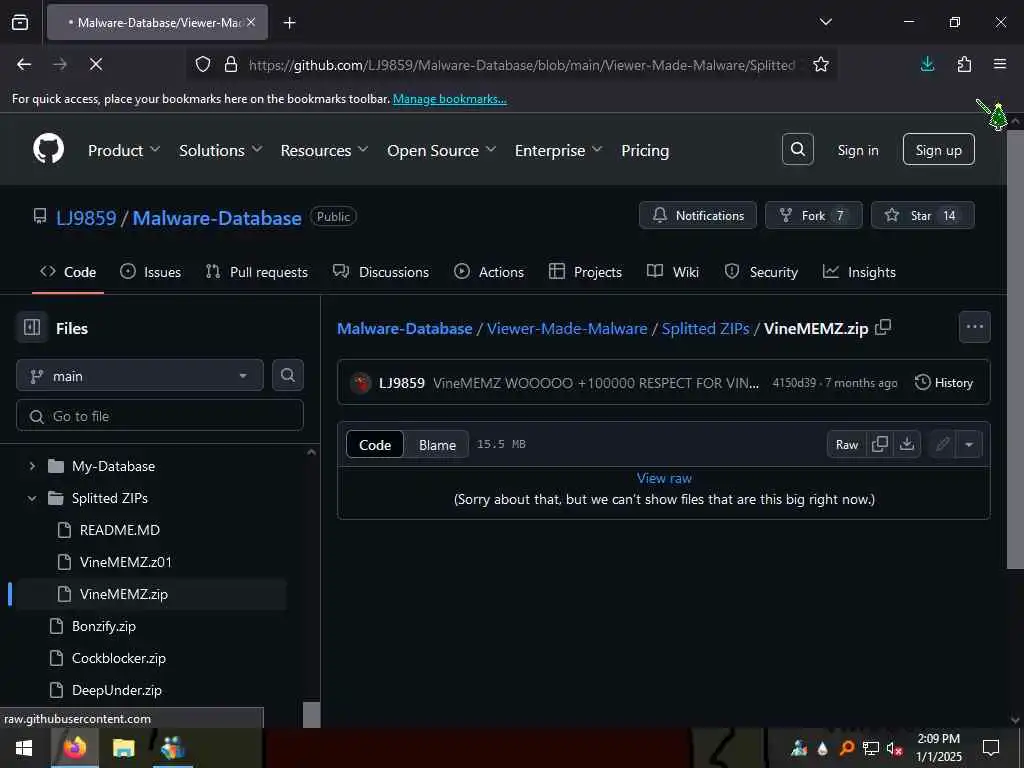Open the Firefox hamburger application menu
Image resolution: width=1024 pixels, height=768 pixels.
tap(1000, 64)
